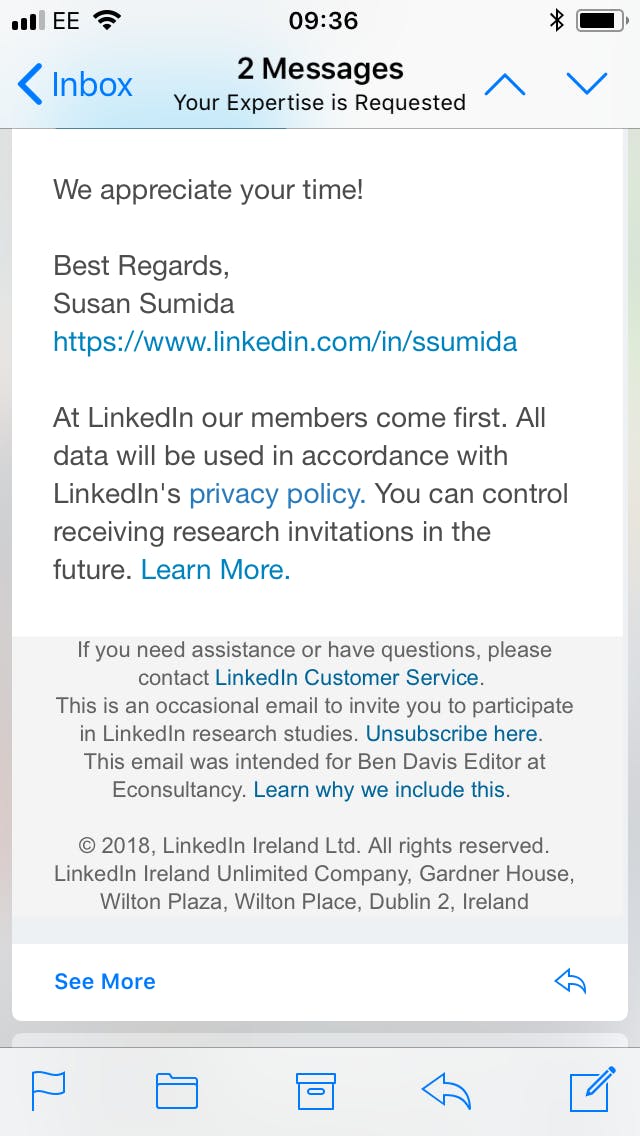Click Unsubscribe here link
The height and width of the screenshot is (1136, 640).
[453, 733]
